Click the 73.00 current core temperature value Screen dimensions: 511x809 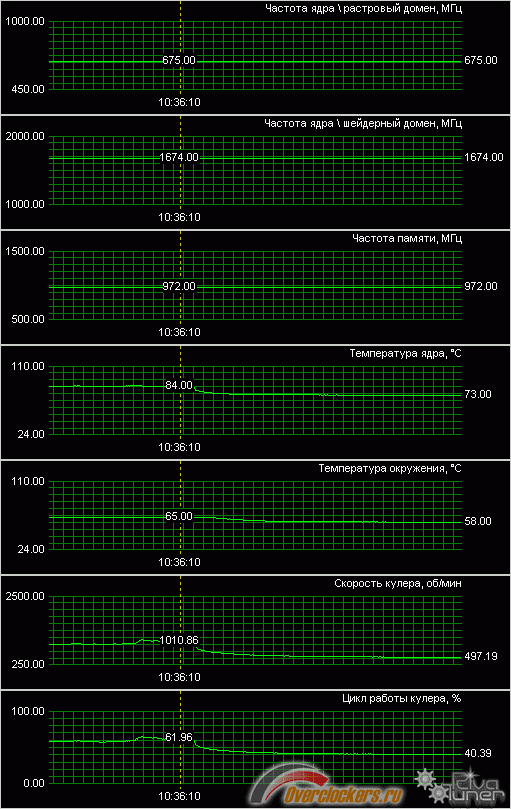coord(478,394)
